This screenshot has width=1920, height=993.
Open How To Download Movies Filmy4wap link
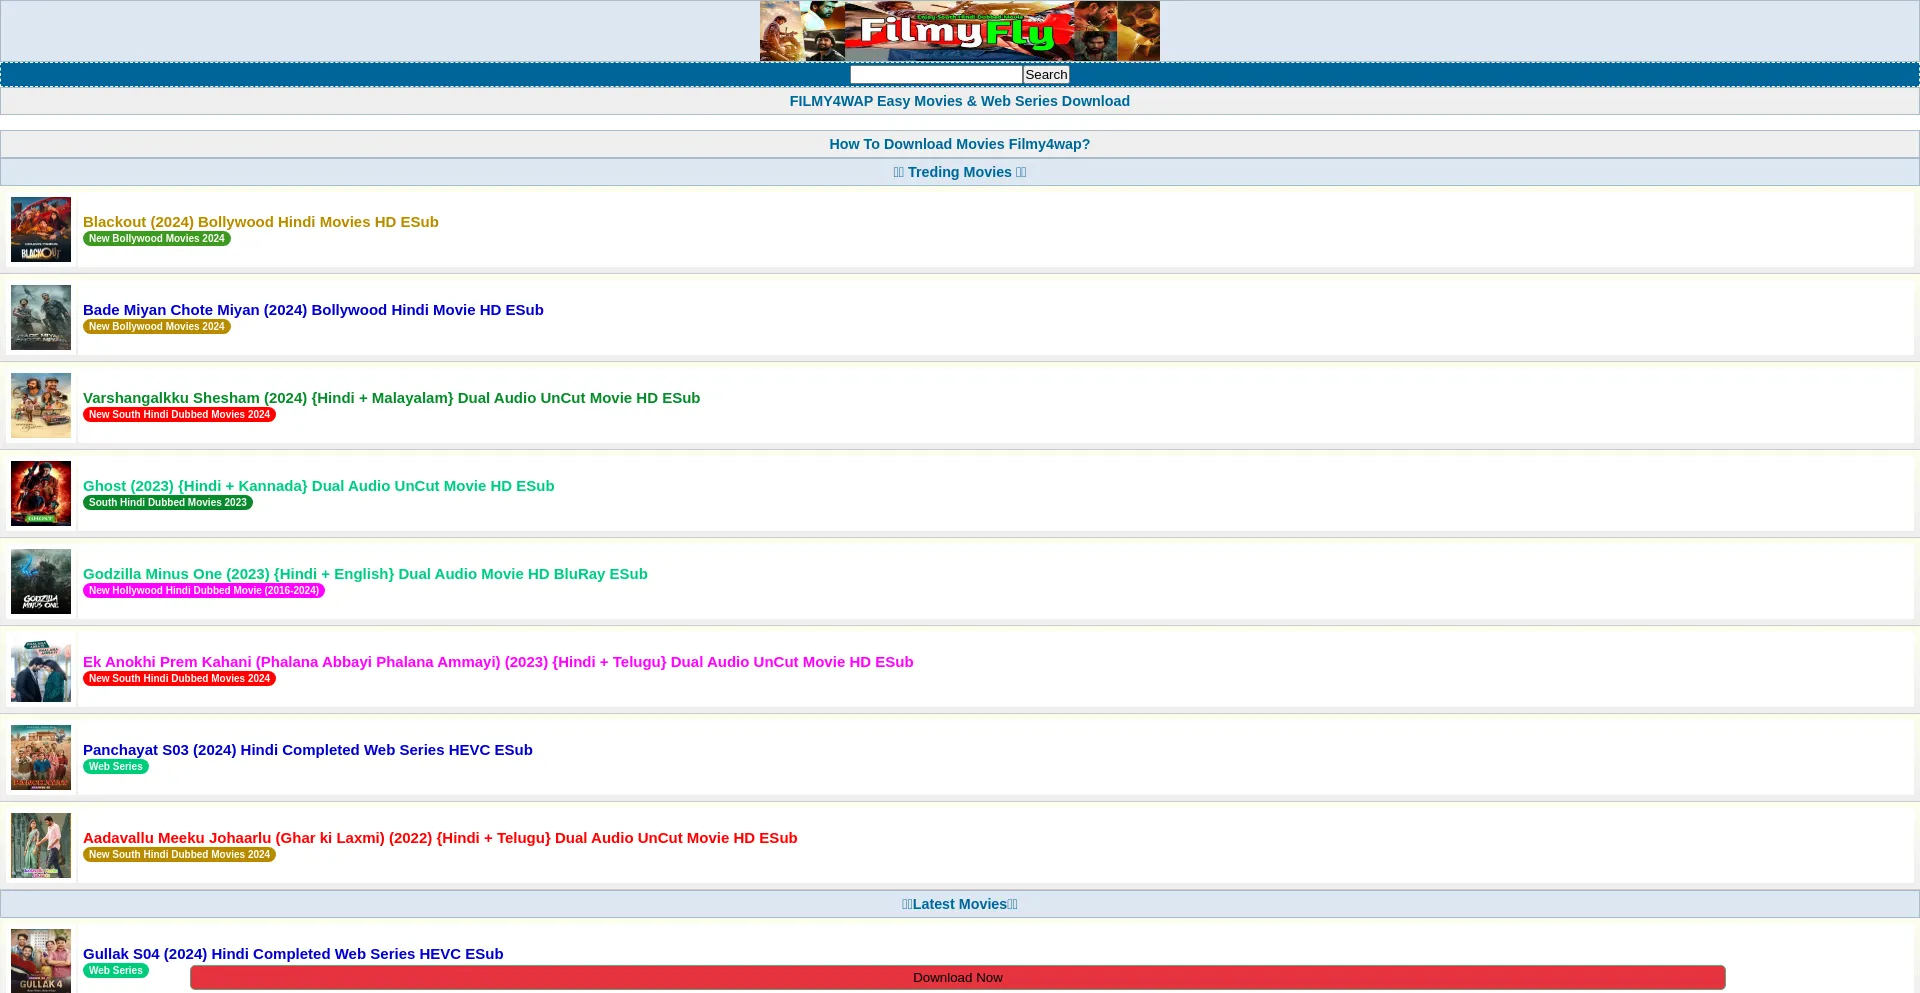[x=959, y=144]
